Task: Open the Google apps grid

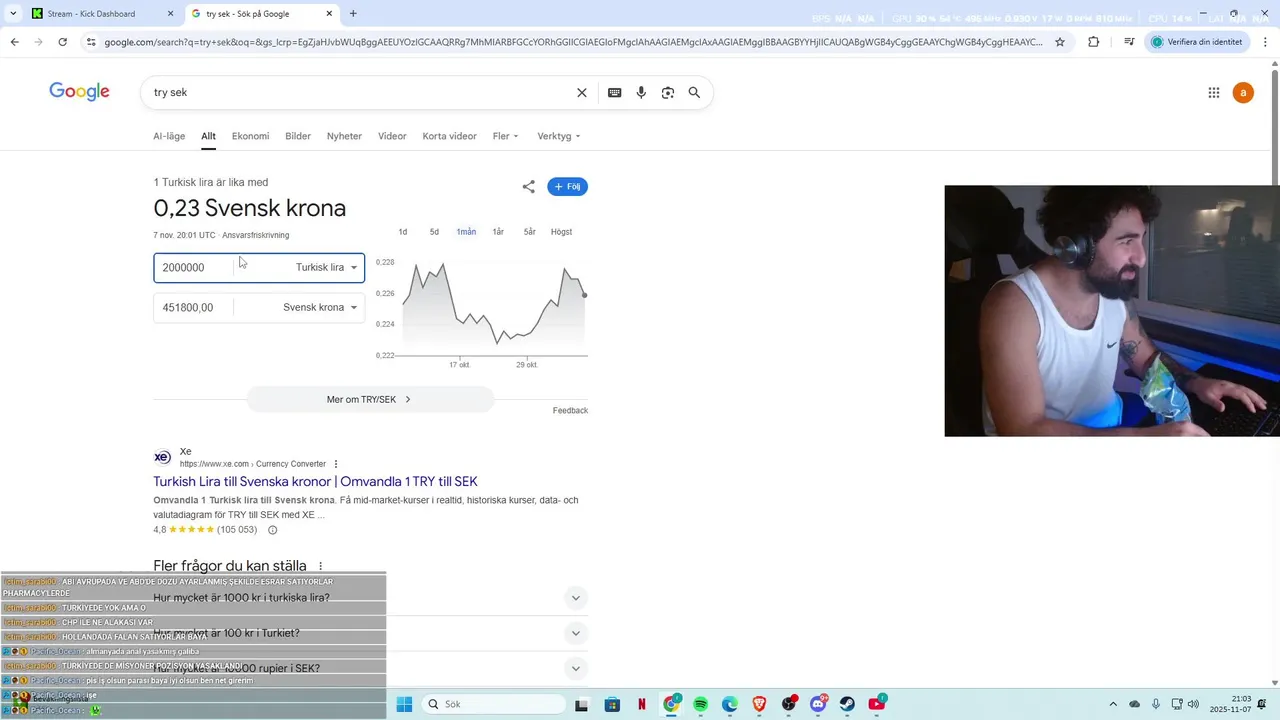Action: pos(1214,93)
